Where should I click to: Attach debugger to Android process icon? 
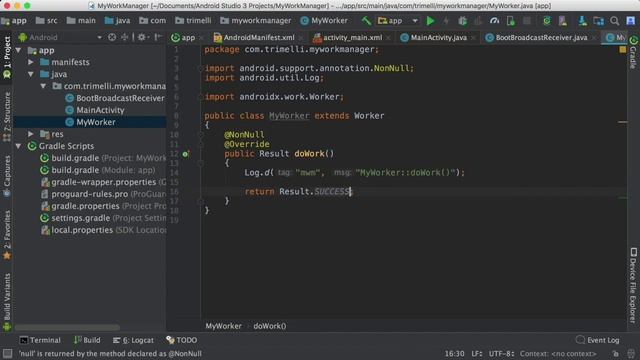click(x=510, y=20)
